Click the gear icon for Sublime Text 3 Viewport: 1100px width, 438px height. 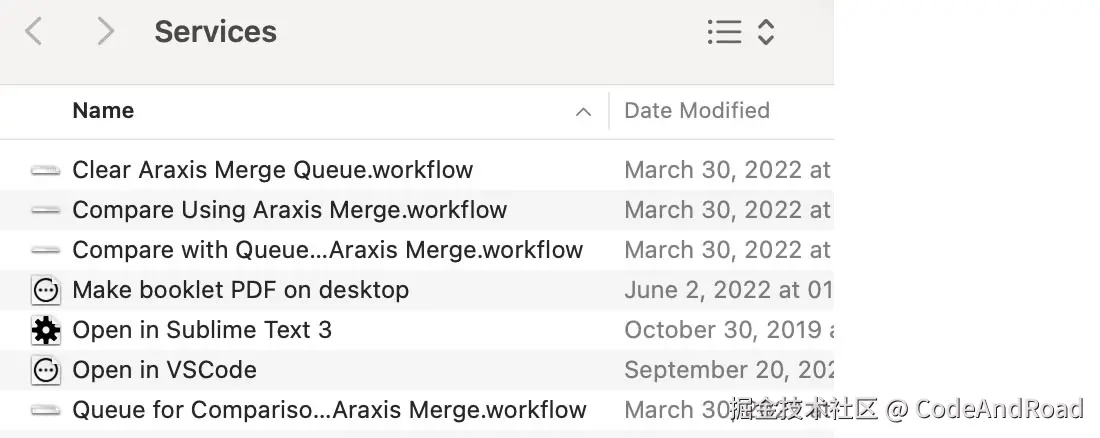(46, 330)
